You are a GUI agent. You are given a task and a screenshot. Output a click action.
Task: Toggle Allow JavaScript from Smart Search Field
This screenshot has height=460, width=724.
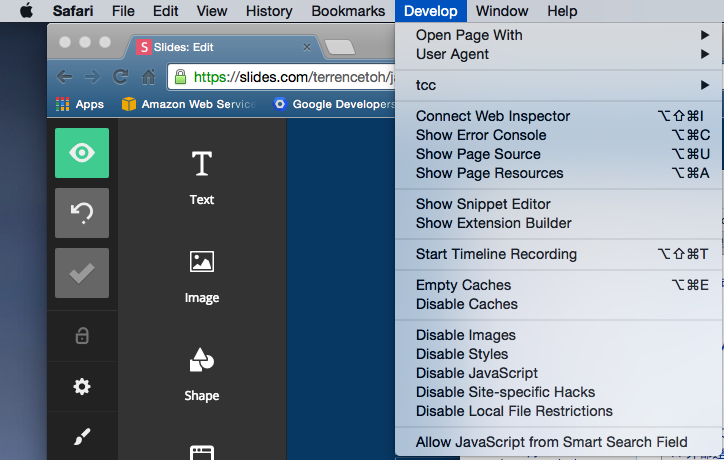click(559, 442)
